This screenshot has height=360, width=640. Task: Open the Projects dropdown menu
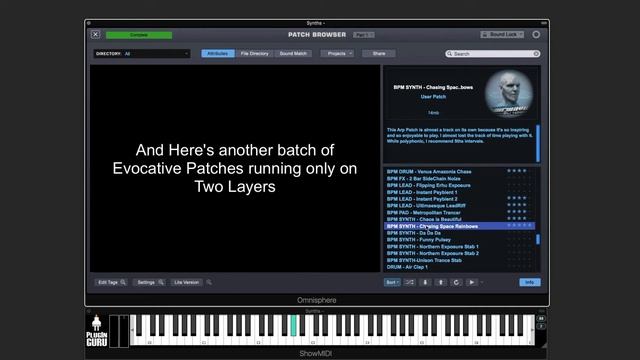point(337,54)
